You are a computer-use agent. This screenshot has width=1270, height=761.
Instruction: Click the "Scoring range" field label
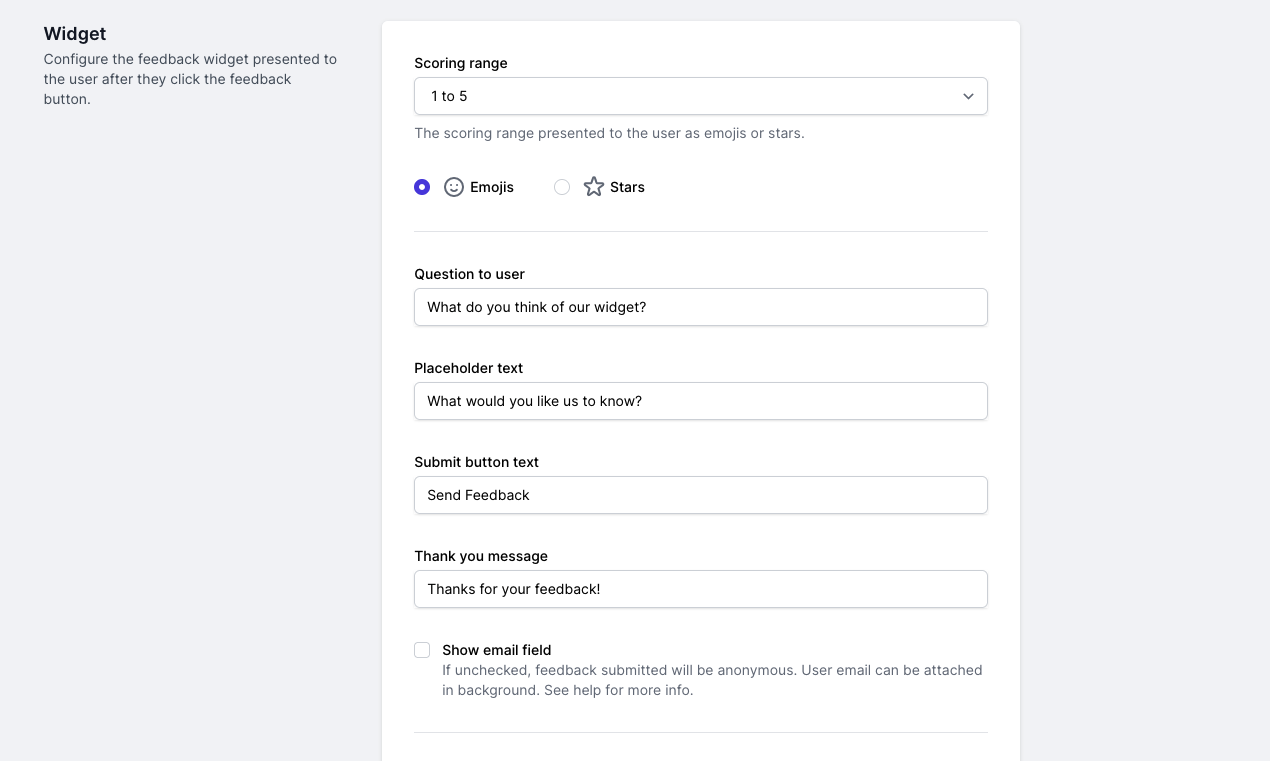point(461,63)
